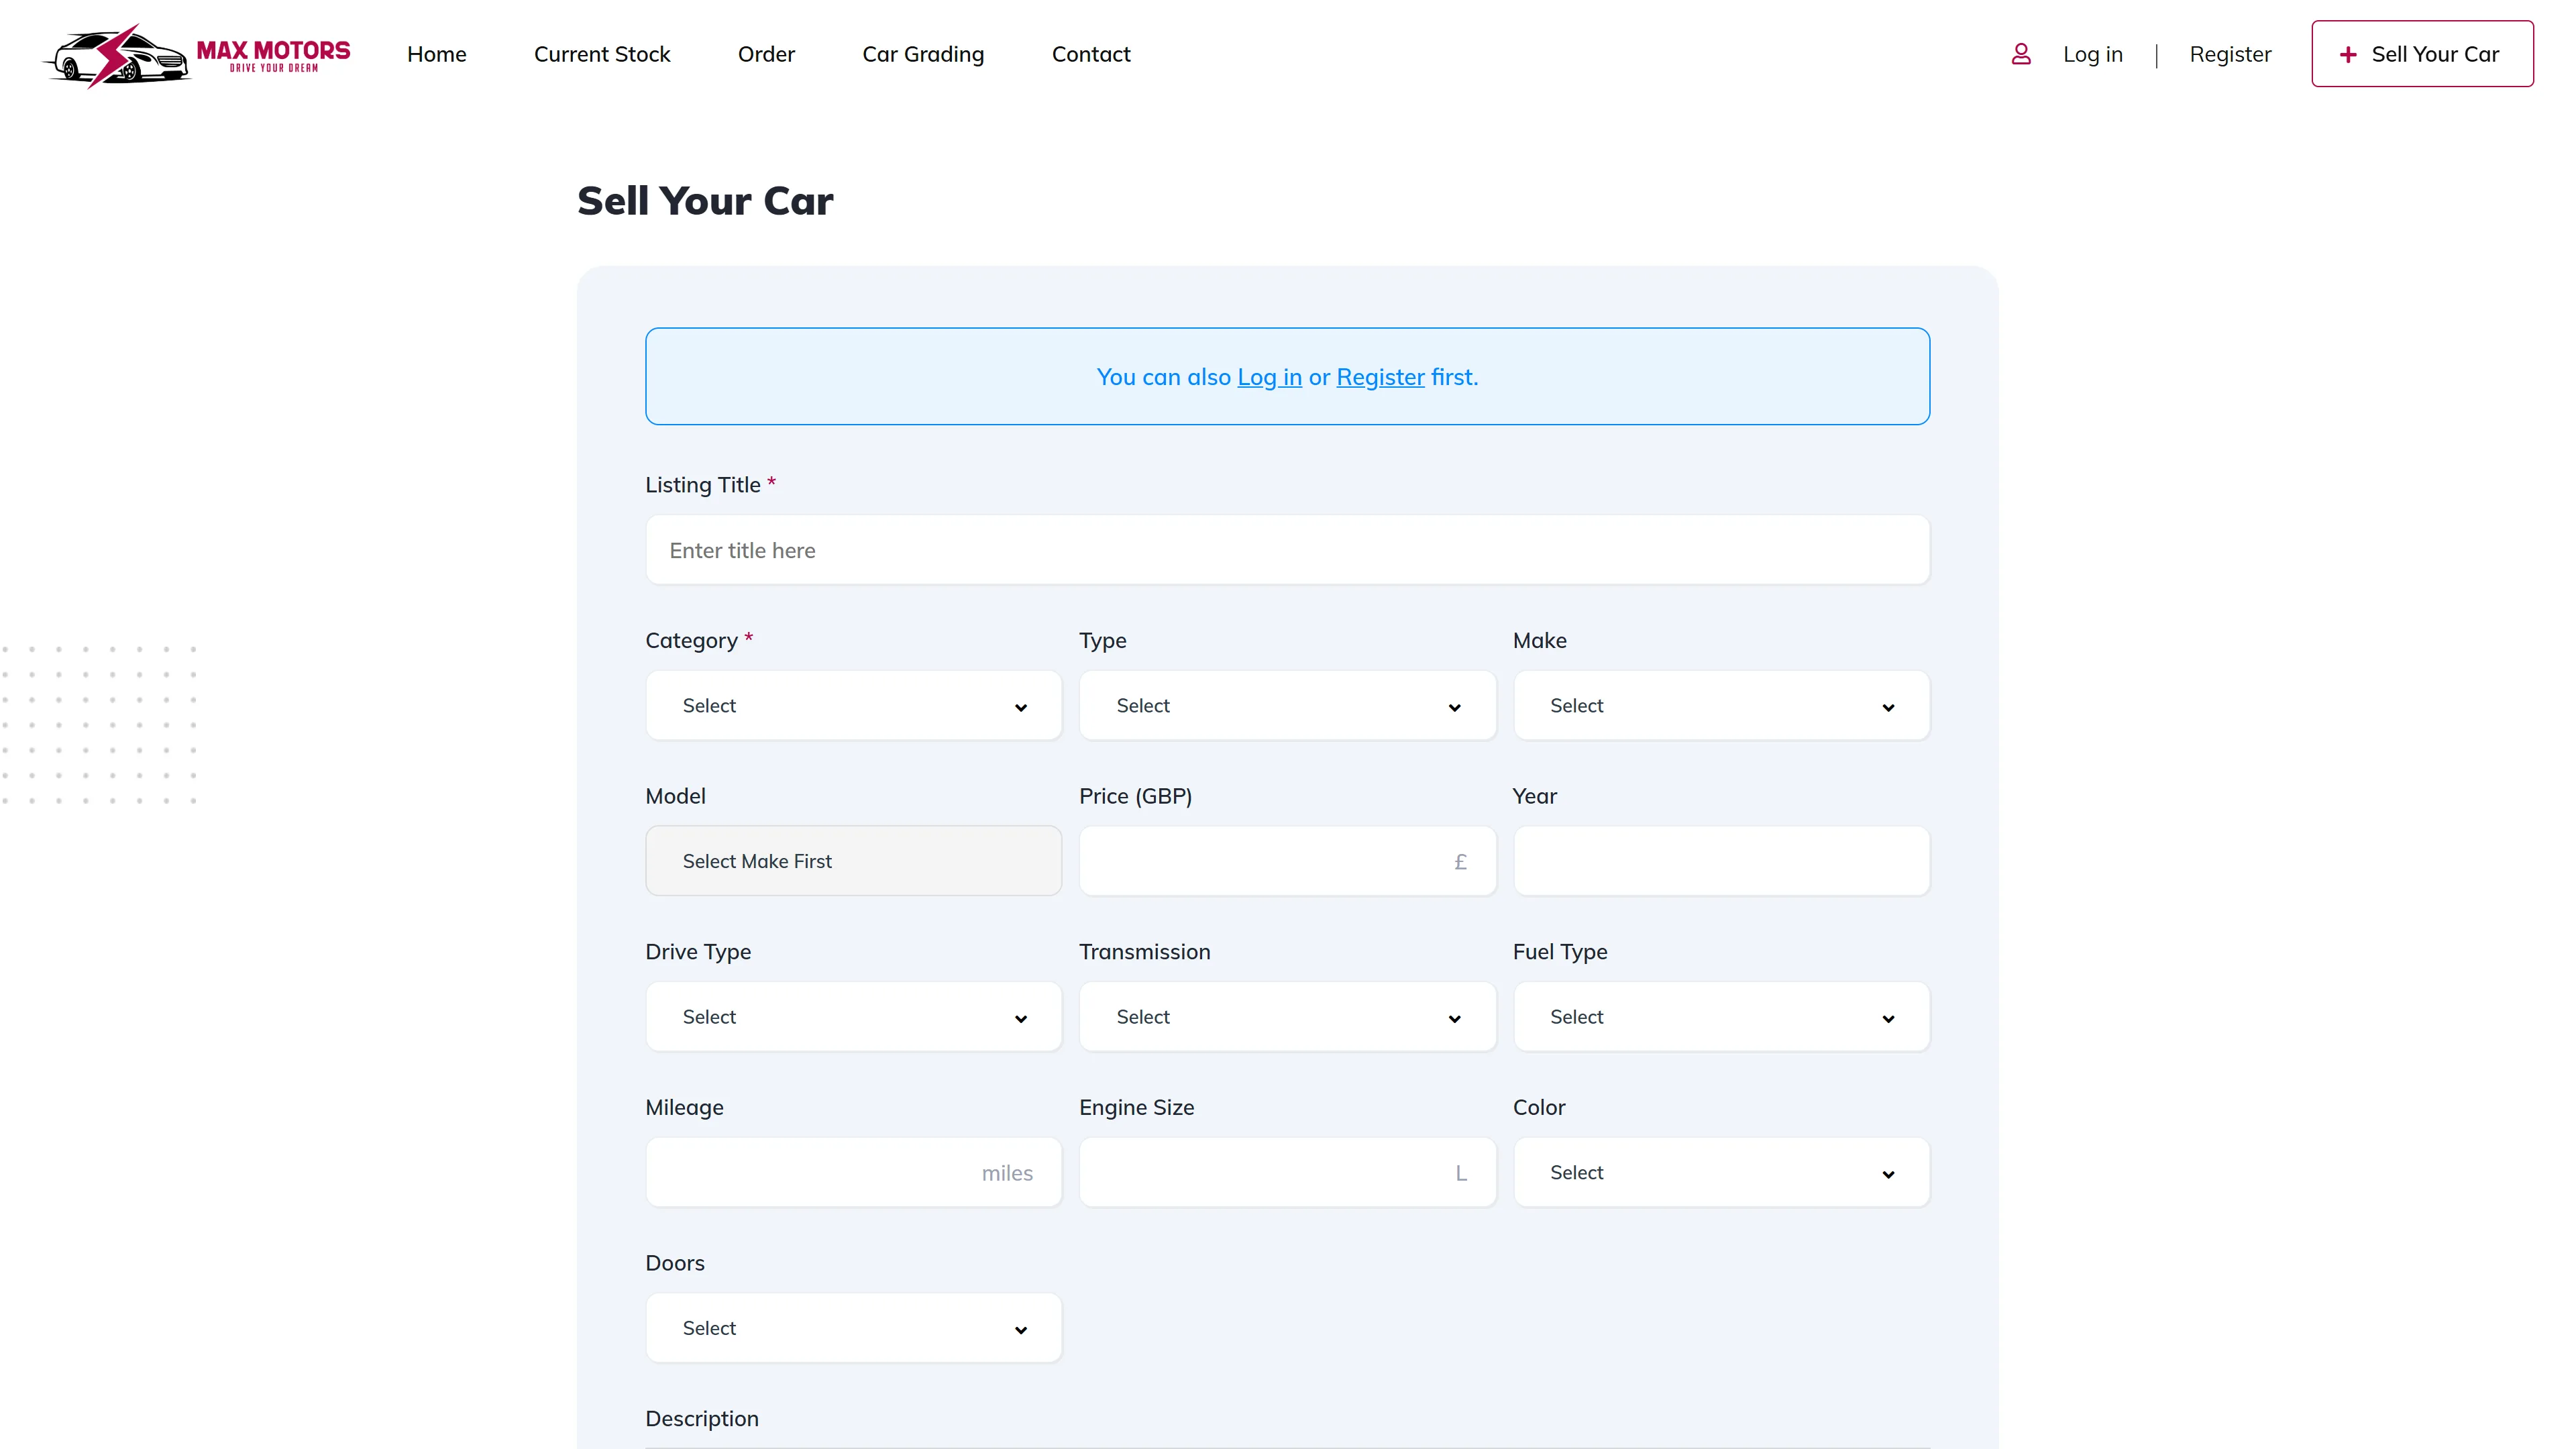Click the plus icon on Sell Your Car
The image size is (2576, 1449).
[x=2347, y=55]
